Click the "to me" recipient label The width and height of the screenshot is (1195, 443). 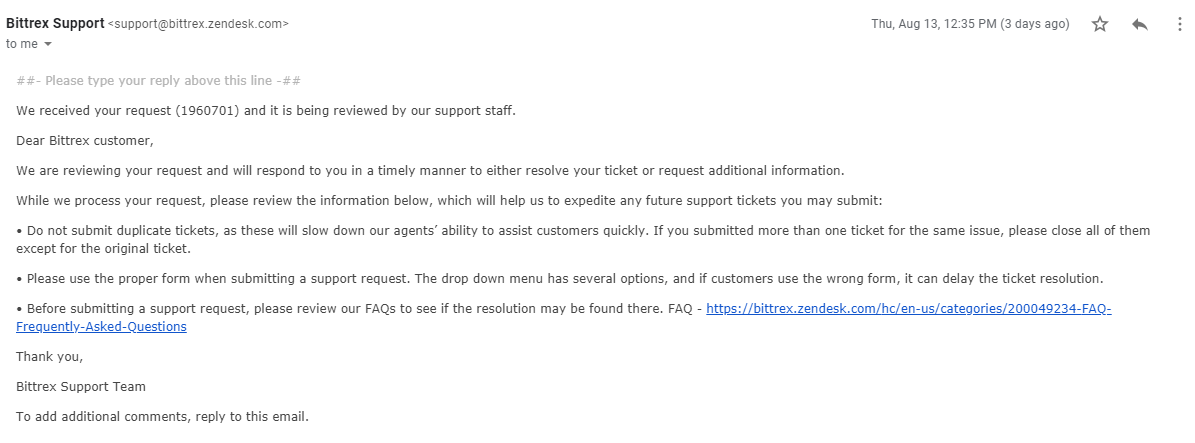coord(21,43)
